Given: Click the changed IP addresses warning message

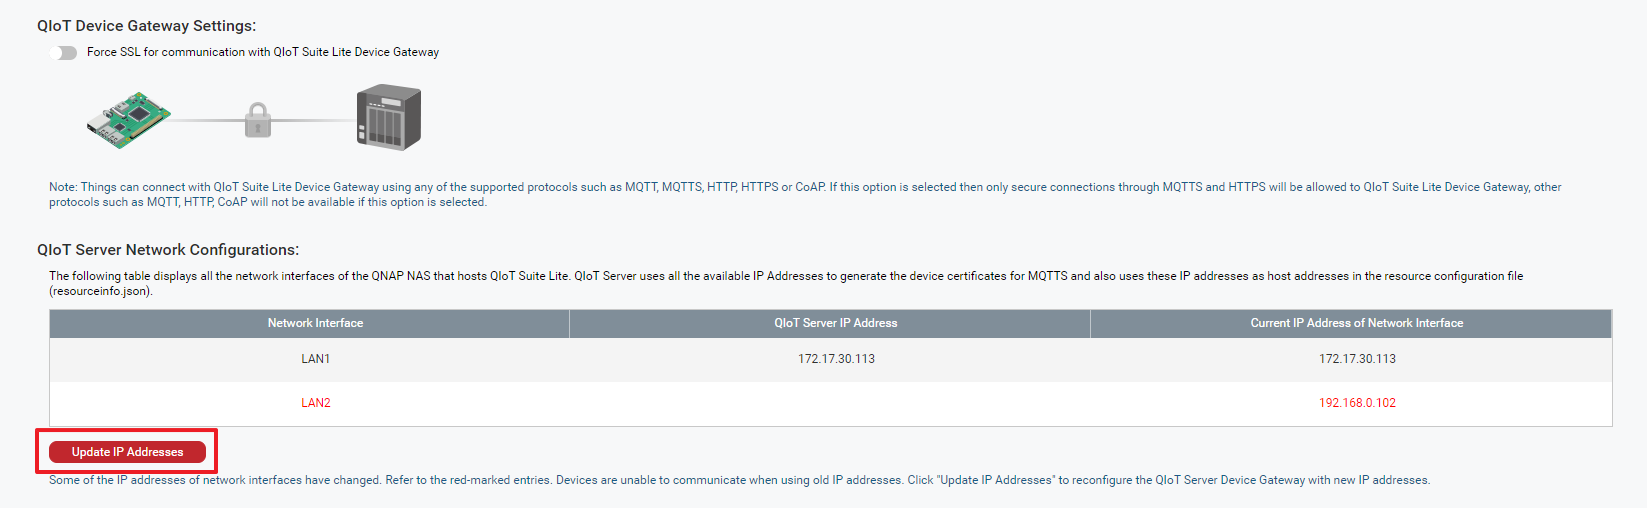Looking at the screenshot, I should coord(739,480).
